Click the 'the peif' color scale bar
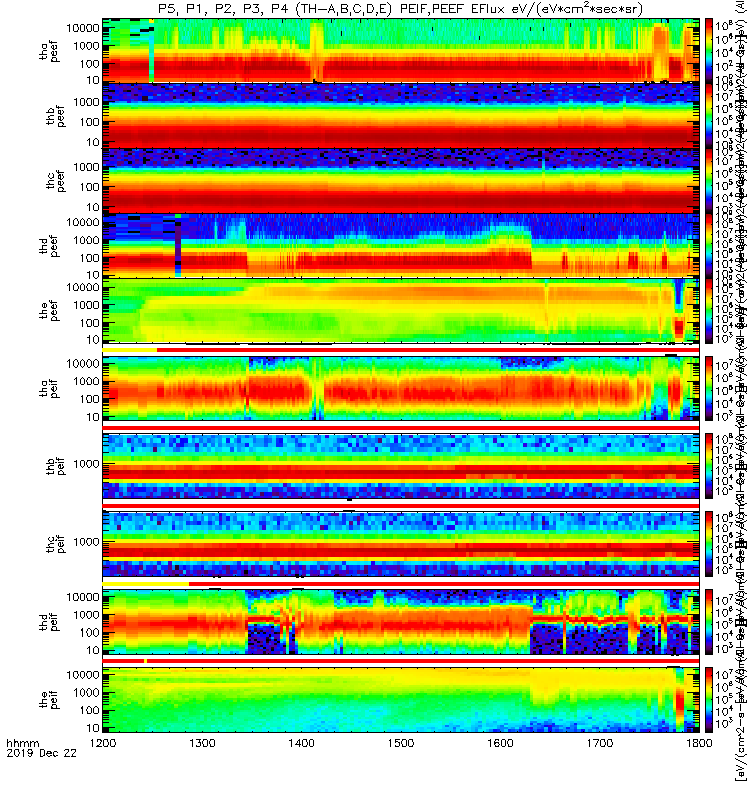Viewport: 750px width, 800px height. tap(709, 700)
